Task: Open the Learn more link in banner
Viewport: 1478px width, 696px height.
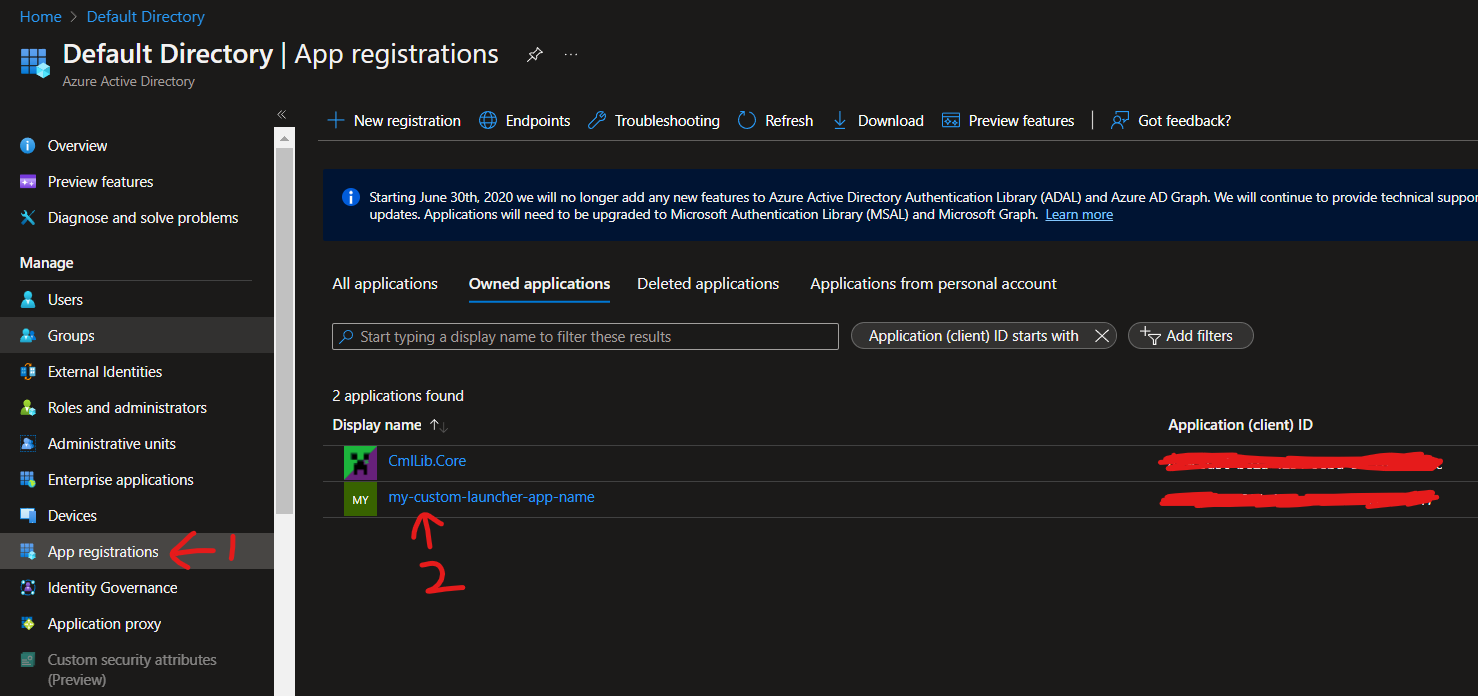Action: coord(1079,215)
